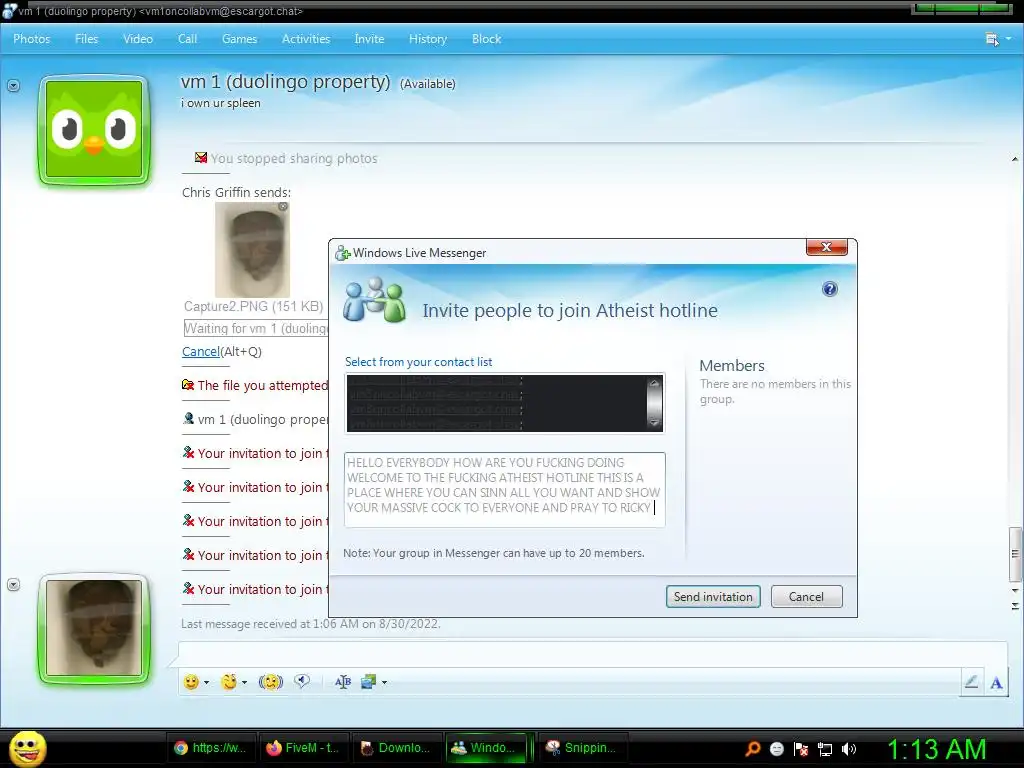Open the Games menu item
The height and width of the screenshot is (768, 1024).
pyautogui.click(x=239, y=39)
